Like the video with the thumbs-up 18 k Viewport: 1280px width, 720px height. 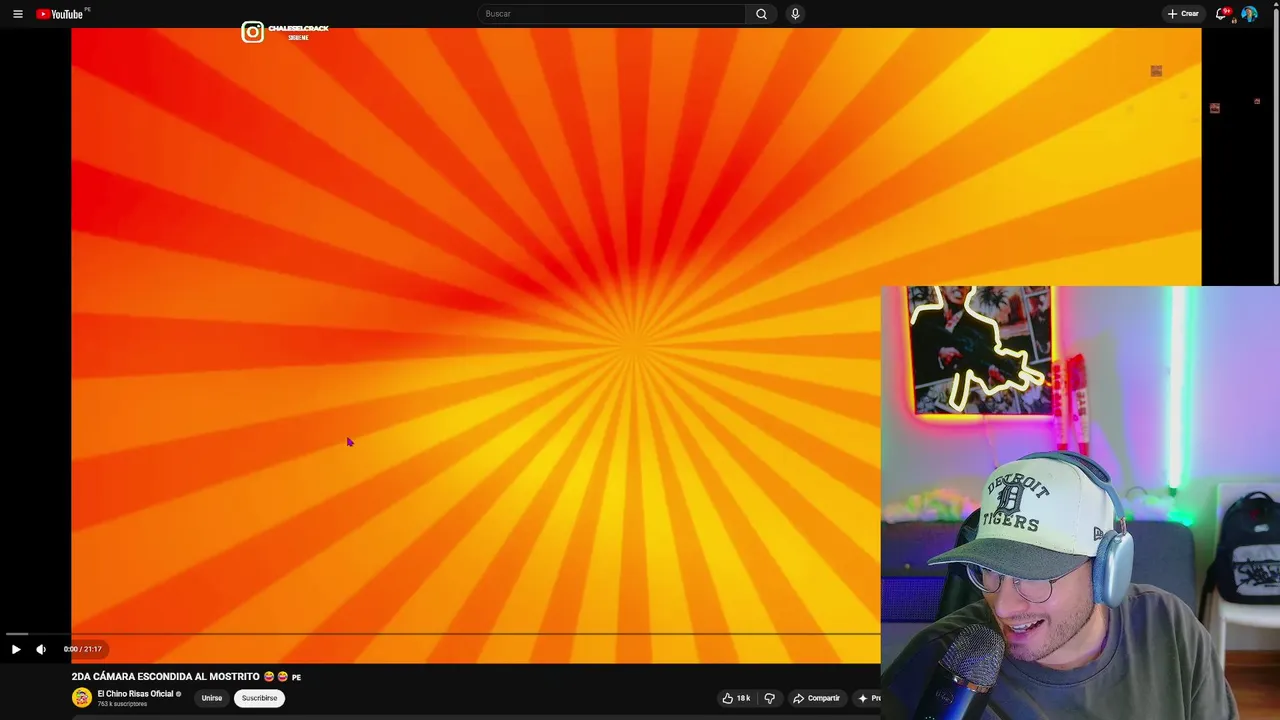(736, 698)
